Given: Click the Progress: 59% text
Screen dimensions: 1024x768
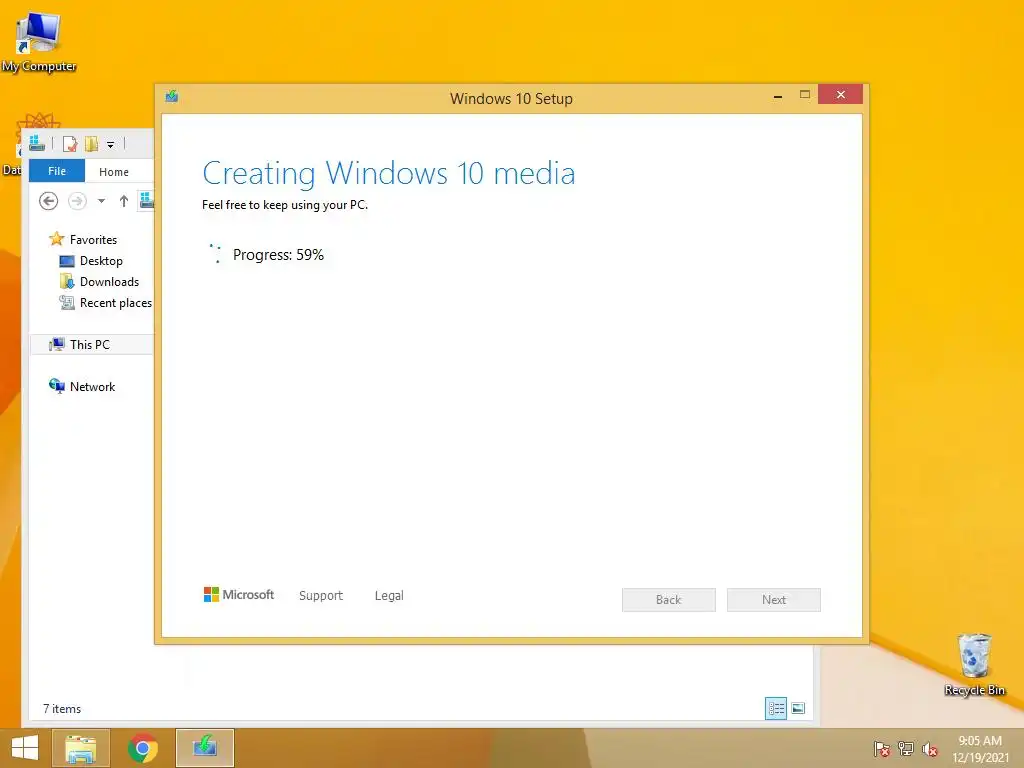Looking at the screenshot, I should coord(278,255).
